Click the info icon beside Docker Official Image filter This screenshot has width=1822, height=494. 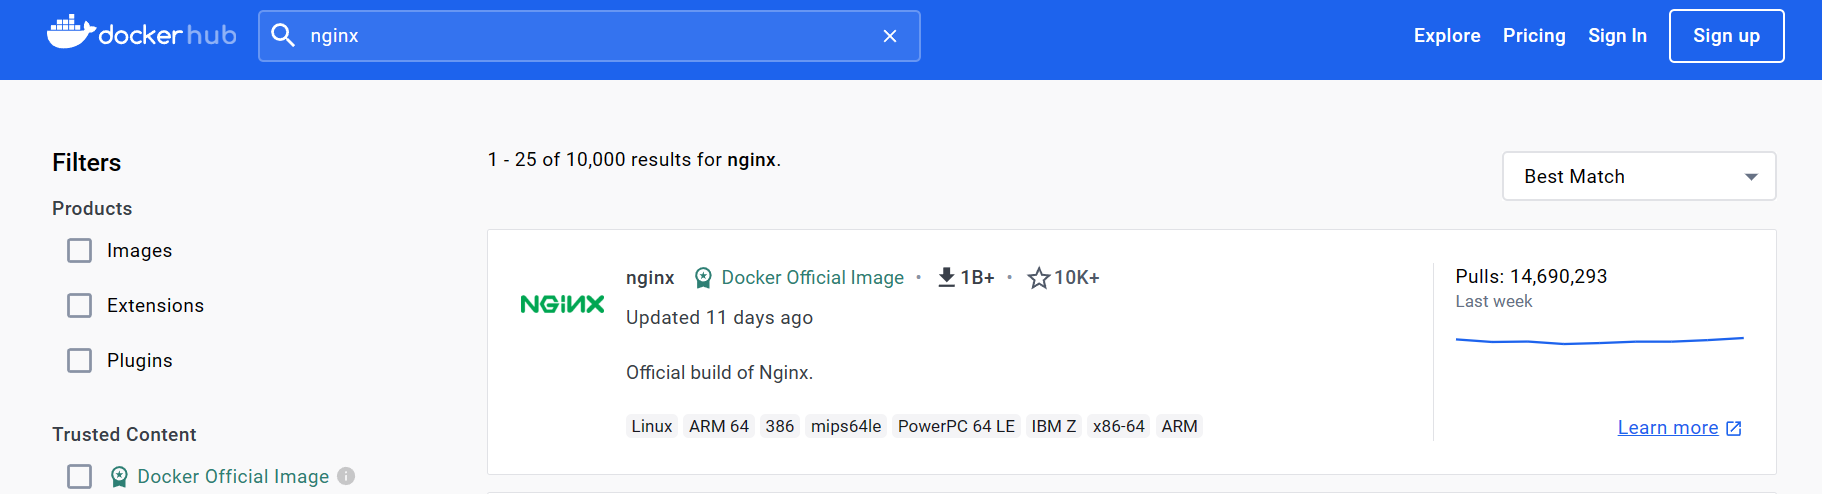point(346,476)
